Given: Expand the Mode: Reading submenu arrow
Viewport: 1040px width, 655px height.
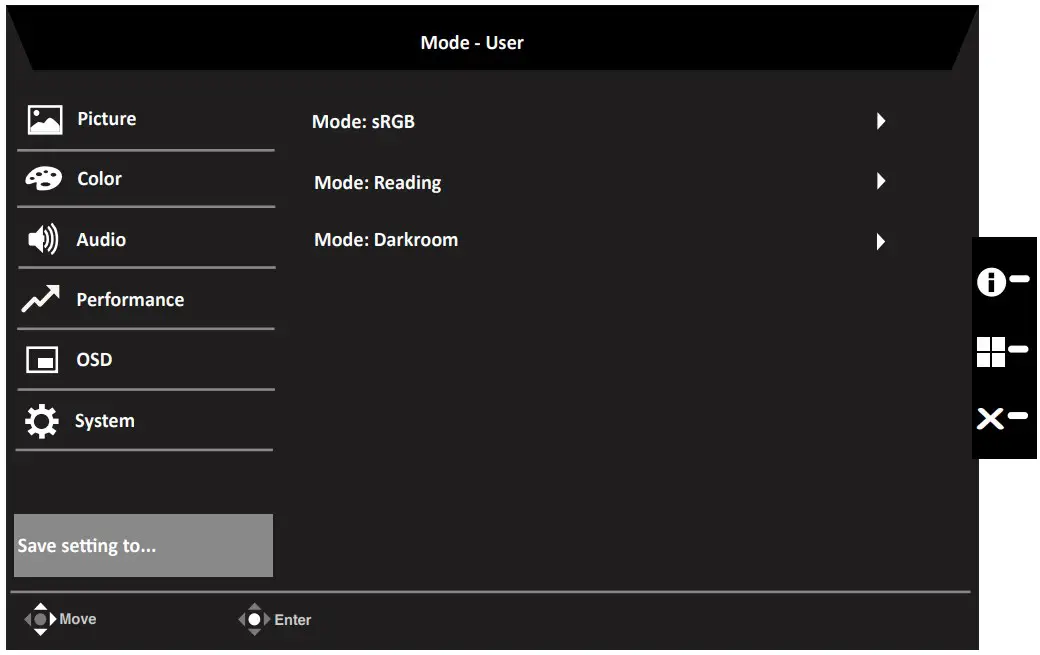Looking at the screenshot, I should click(x=881, y=181).
